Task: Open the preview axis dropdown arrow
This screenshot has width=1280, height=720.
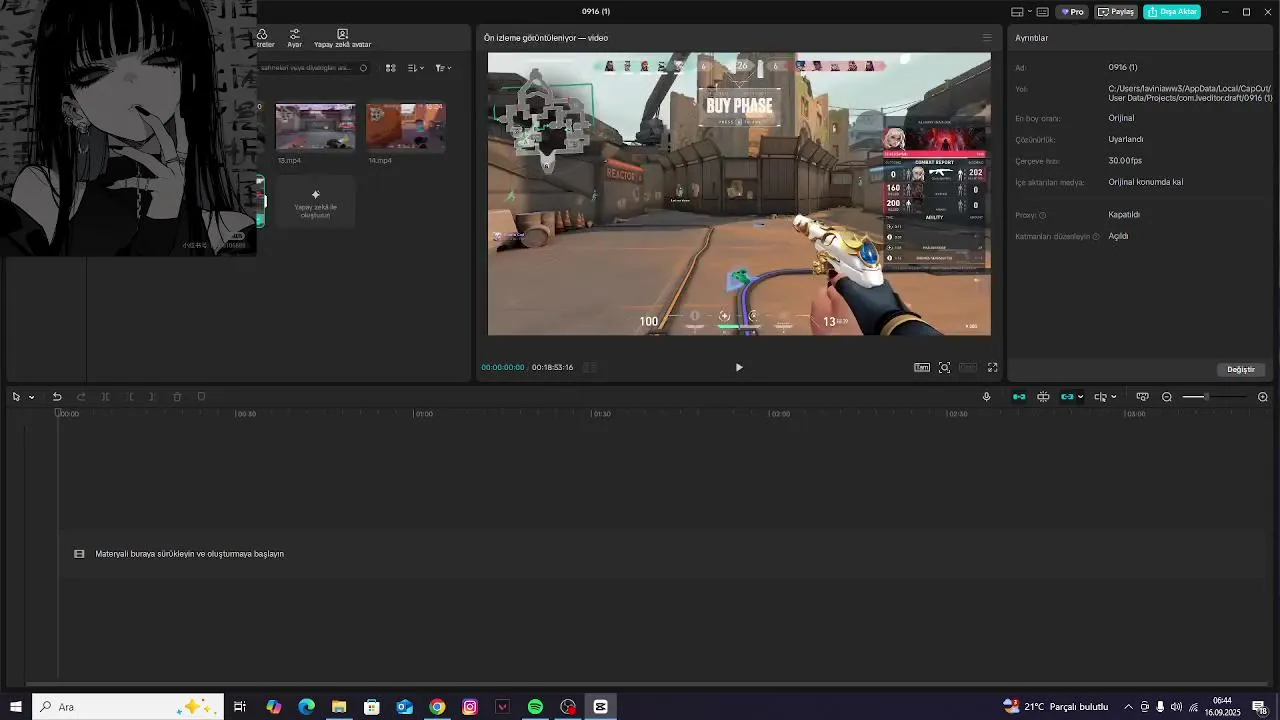Action: click(x=1113, y=397)
